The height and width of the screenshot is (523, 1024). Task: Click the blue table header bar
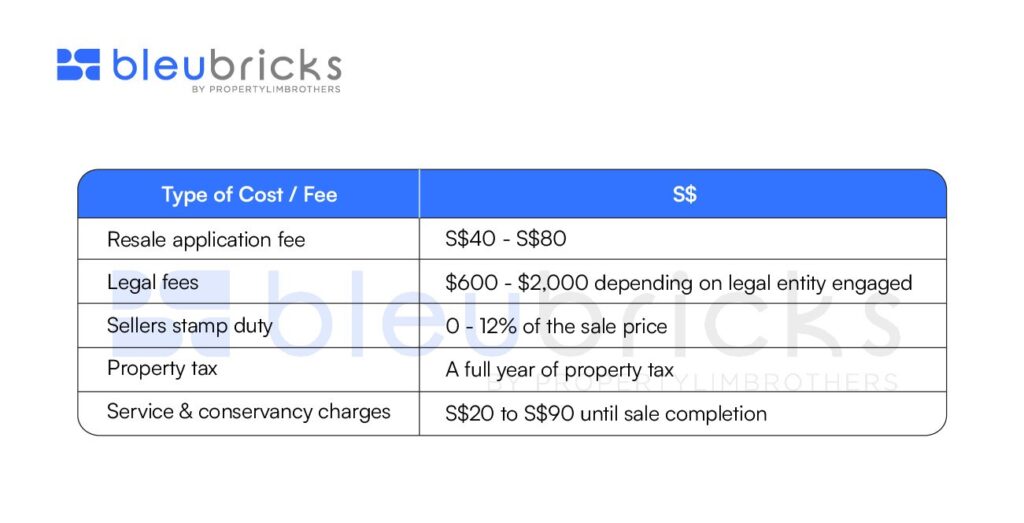512,194
